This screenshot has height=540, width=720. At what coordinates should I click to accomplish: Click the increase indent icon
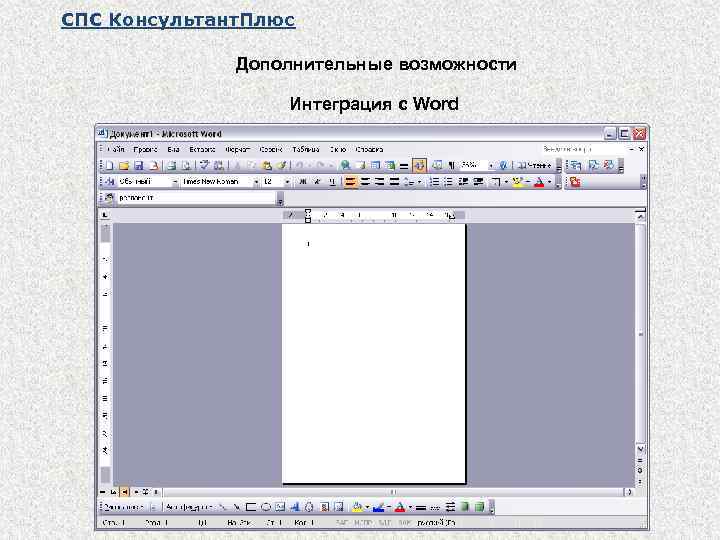[x=478, y=182]
